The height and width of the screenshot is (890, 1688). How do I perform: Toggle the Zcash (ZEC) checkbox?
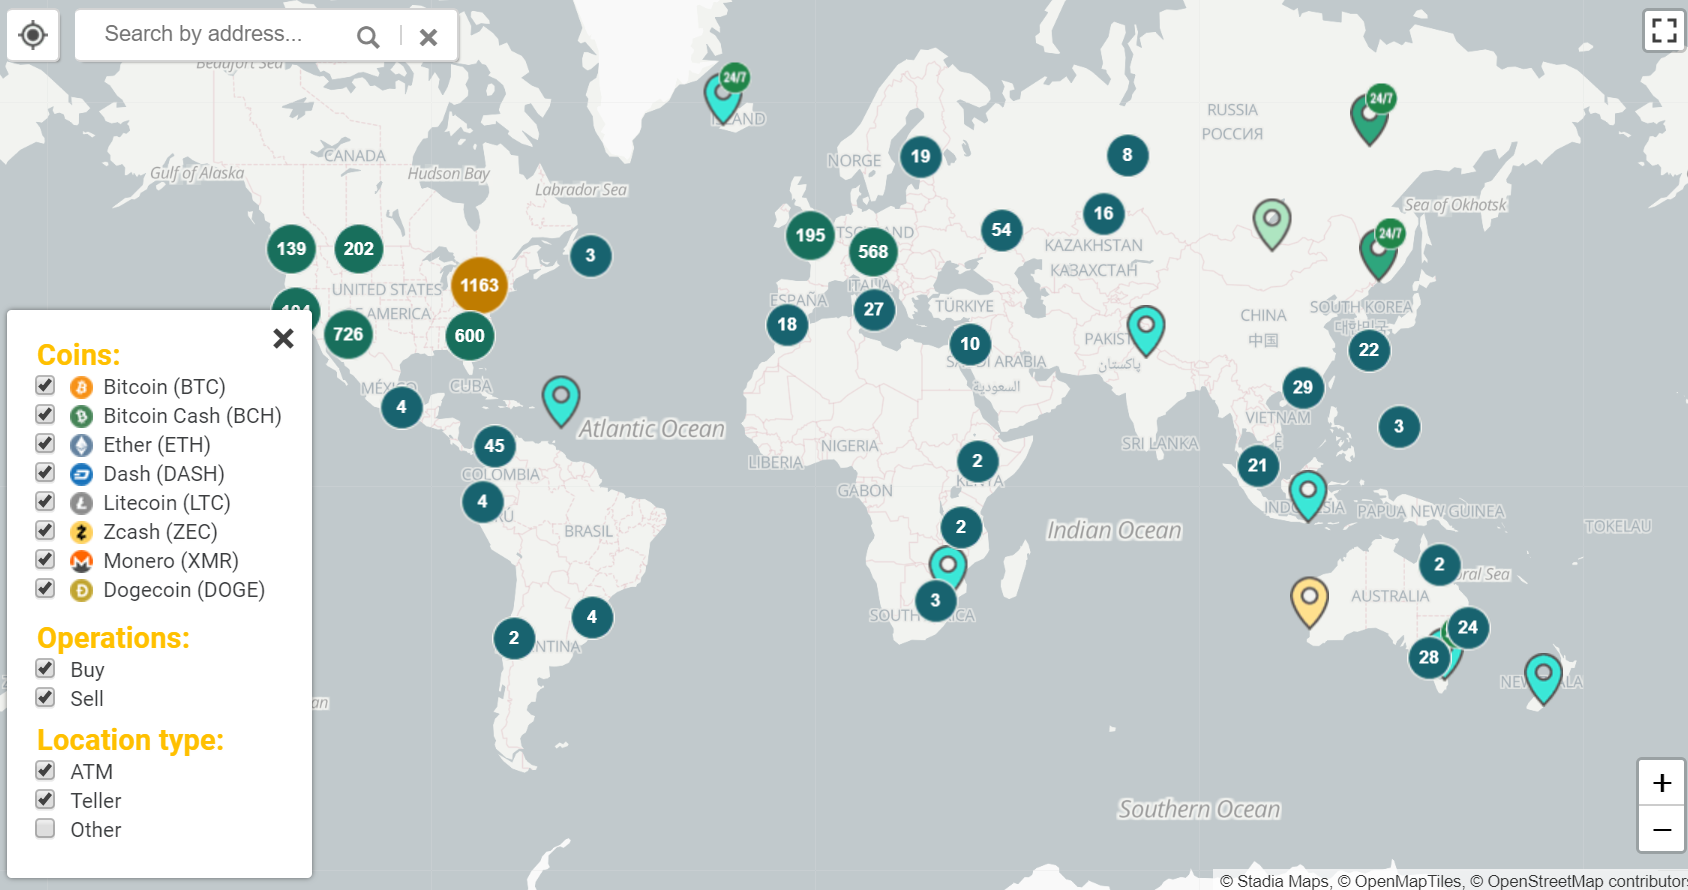click(45, 530)
